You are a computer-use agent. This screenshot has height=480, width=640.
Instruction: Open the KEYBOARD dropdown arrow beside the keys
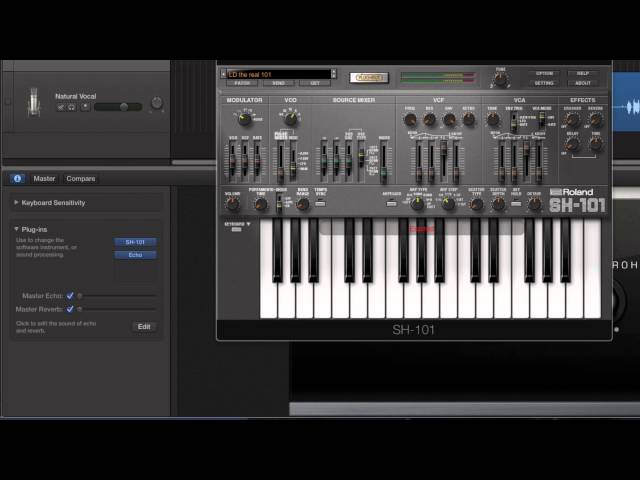[x=248, y=224]
